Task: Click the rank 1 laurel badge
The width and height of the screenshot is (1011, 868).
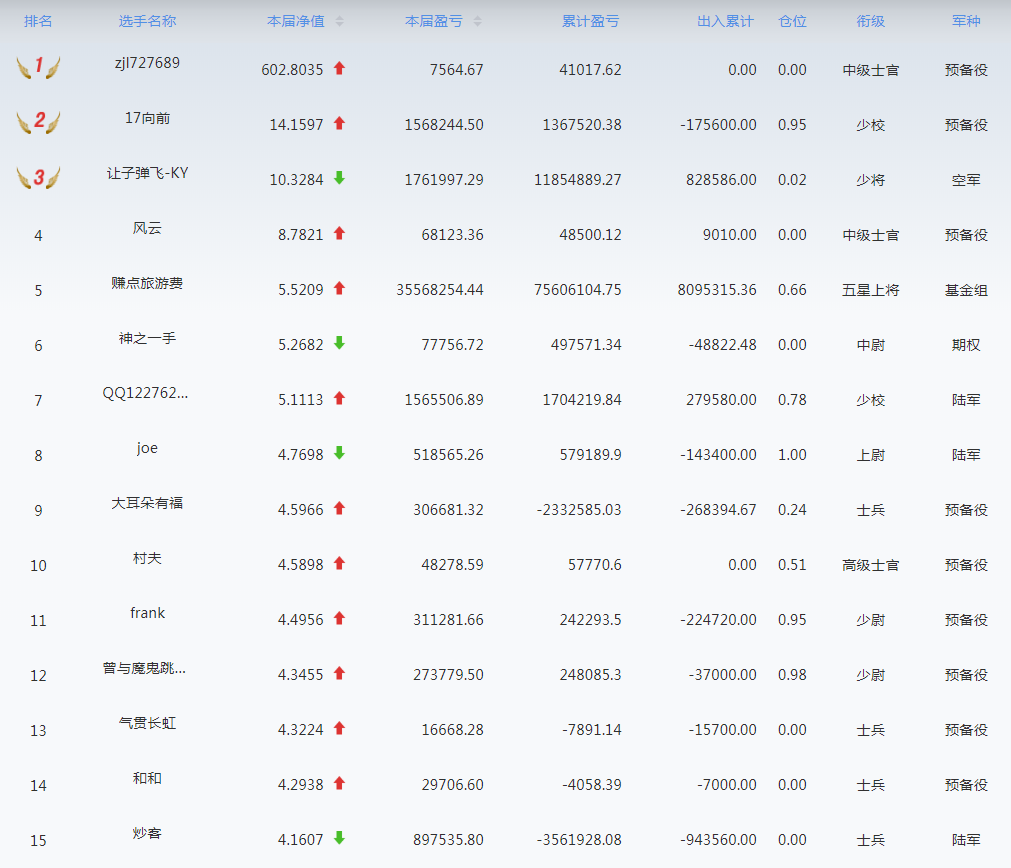Action: click(38, 66)
